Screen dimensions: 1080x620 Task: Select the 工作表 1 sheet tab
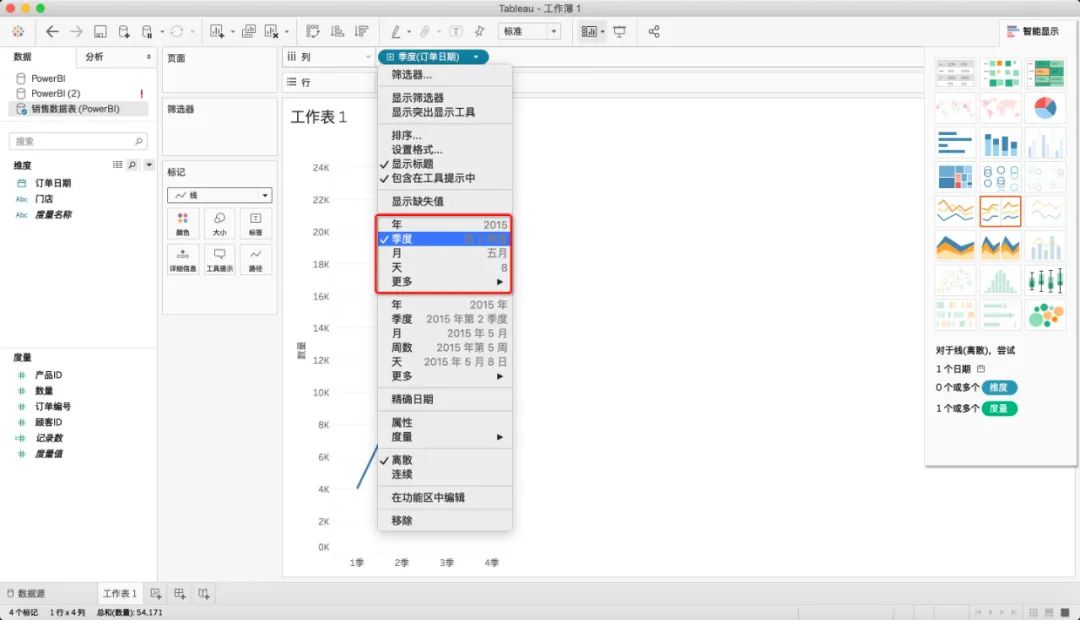[x=120, y=593]
